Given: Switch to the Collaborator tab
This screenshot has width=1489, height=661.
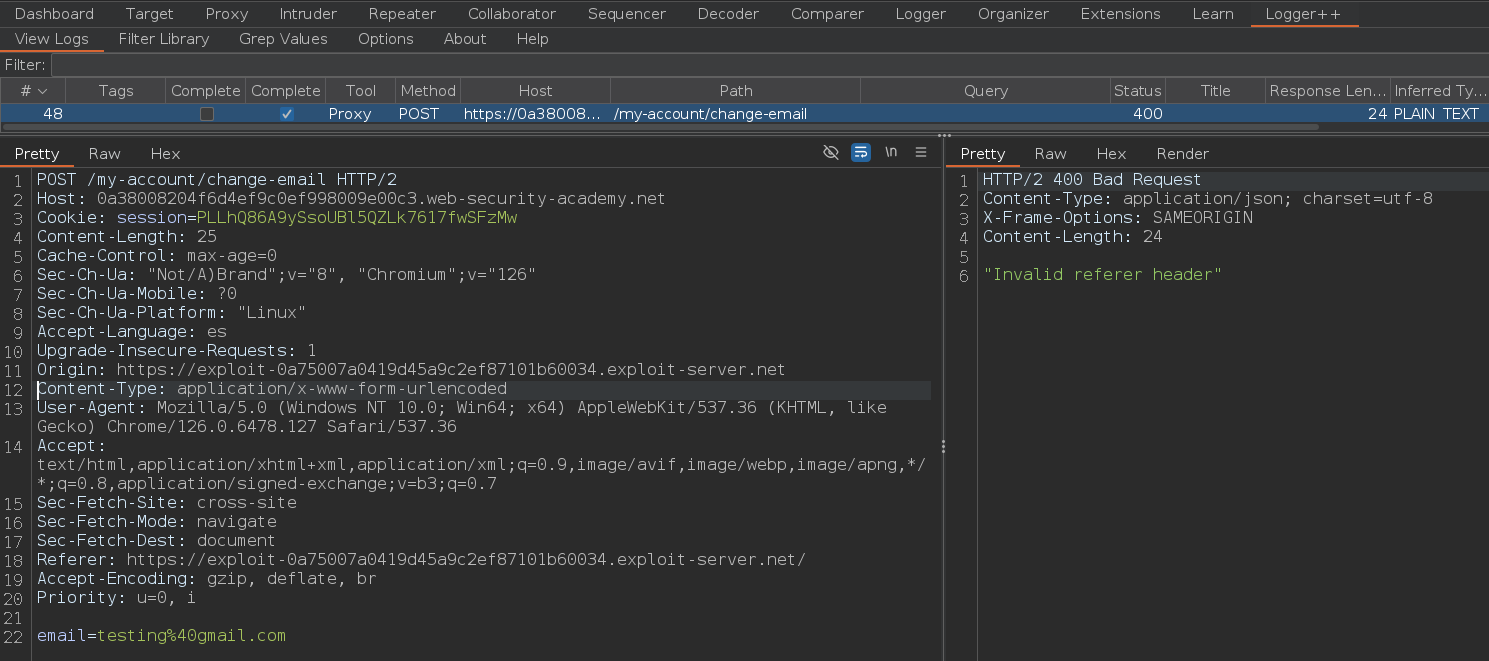Looking at the screenshot, I should [512, 14].
